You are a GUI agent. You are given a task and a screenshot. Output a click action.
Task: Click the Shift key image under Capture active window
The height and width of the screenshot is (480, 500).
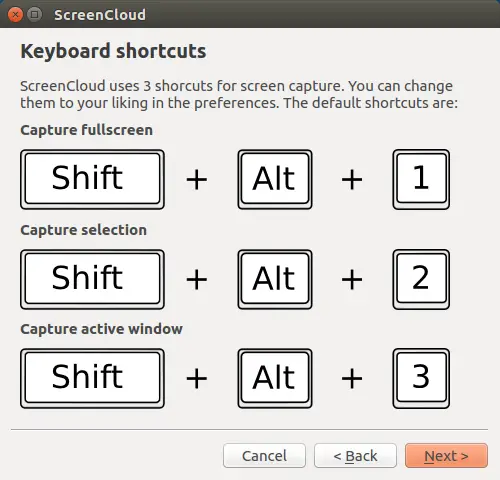point(92,378)
